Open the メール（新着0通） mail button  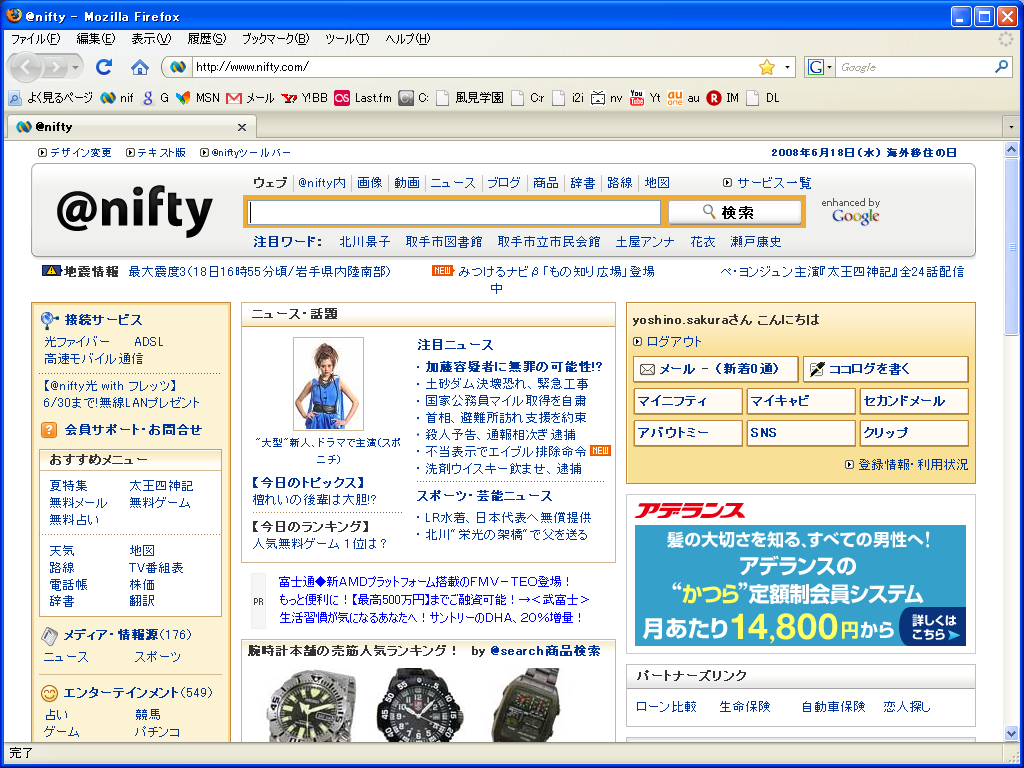pos(716,369)
